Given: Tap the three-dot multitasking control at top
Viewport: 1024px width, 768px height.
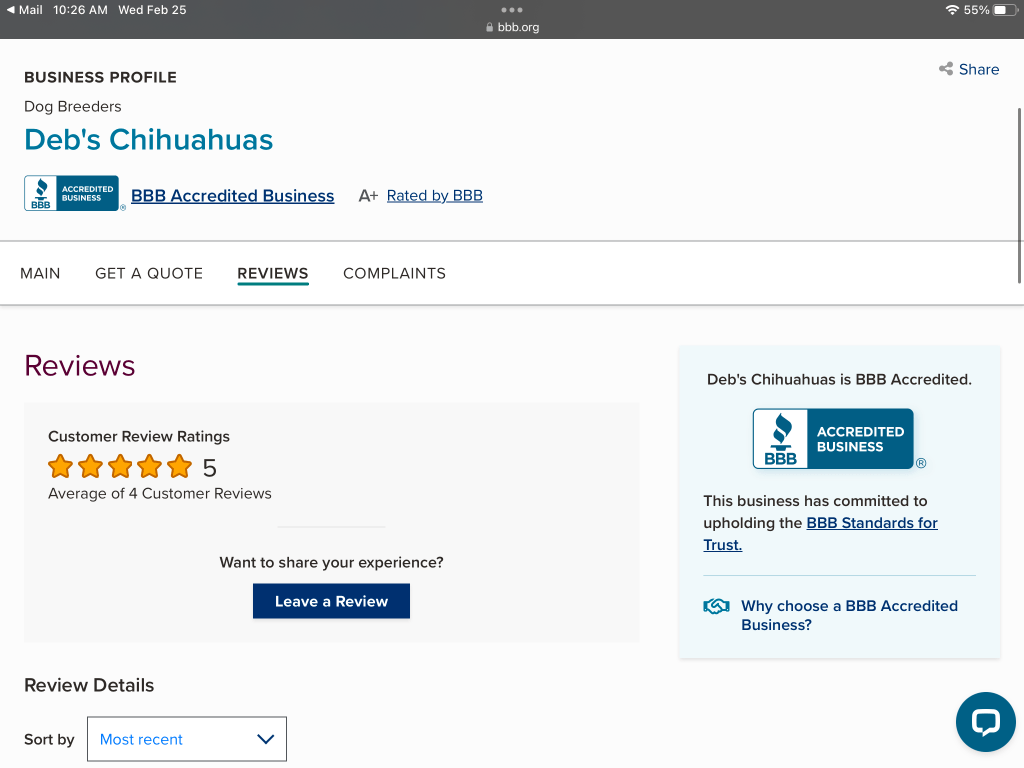Looking at the screenshot, I should click(512, 10).
